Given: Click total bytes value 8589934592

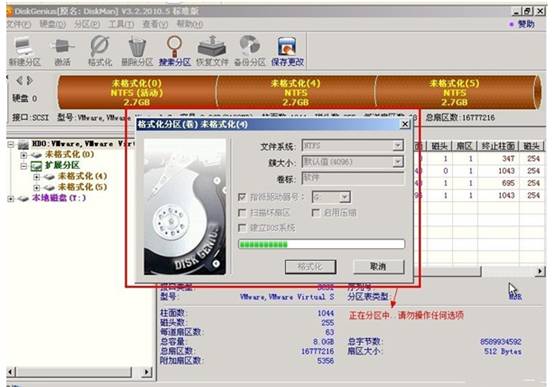Looking at the screenshot, I should tap(501, 342).
